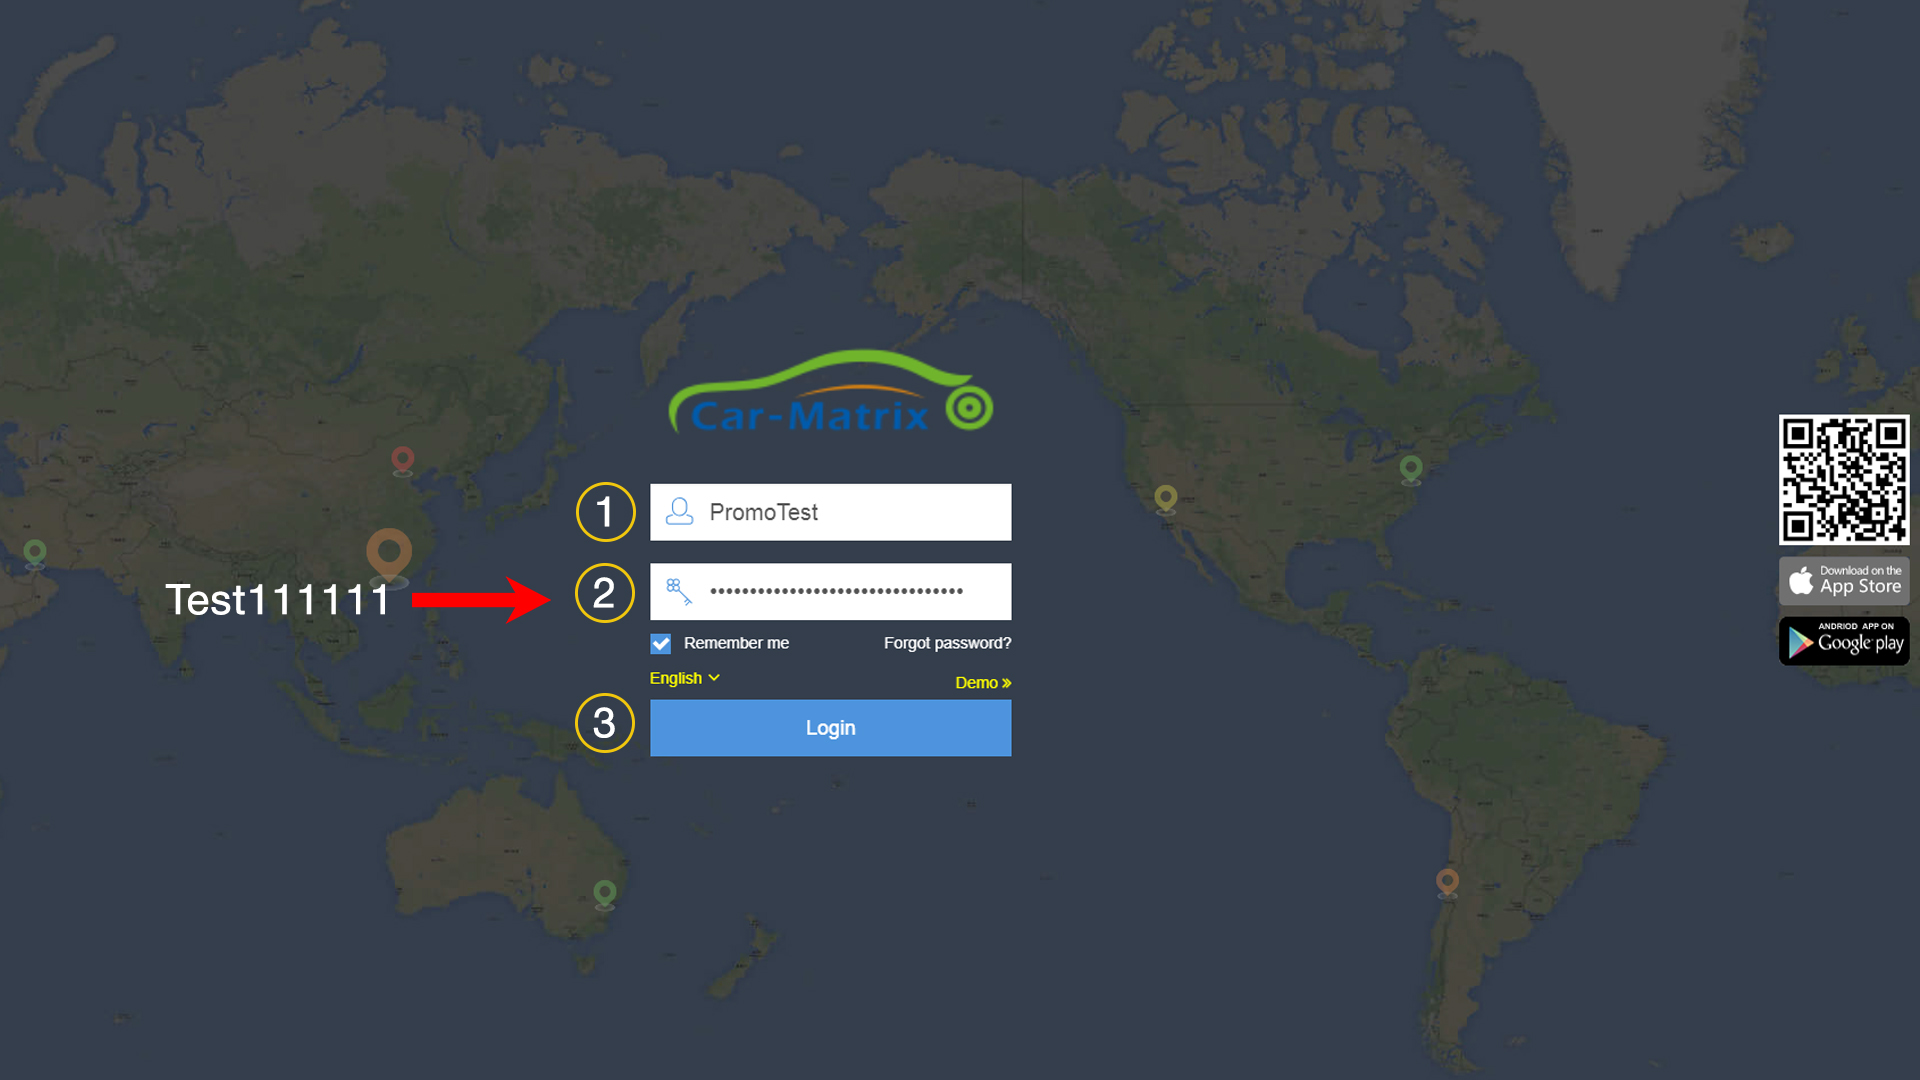Click the Login button
1920x1080 pixels.
click(831, 727)
